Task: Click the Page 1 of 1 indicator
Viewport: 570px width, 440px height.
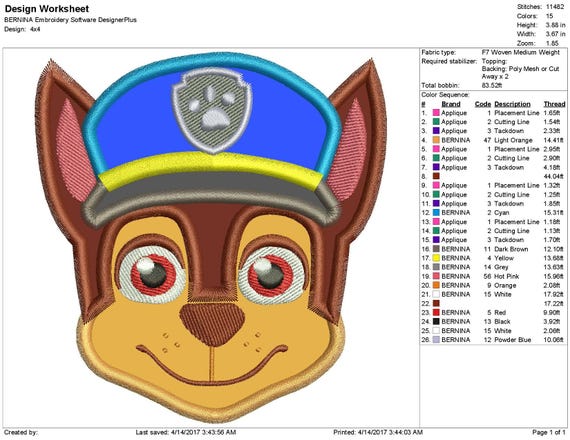Action: click(x=549, y=432)
